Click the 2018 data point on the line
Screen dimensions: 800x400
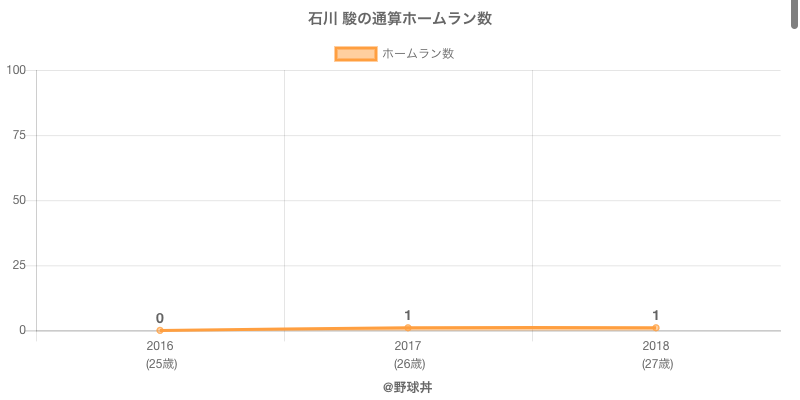(656, 327)
